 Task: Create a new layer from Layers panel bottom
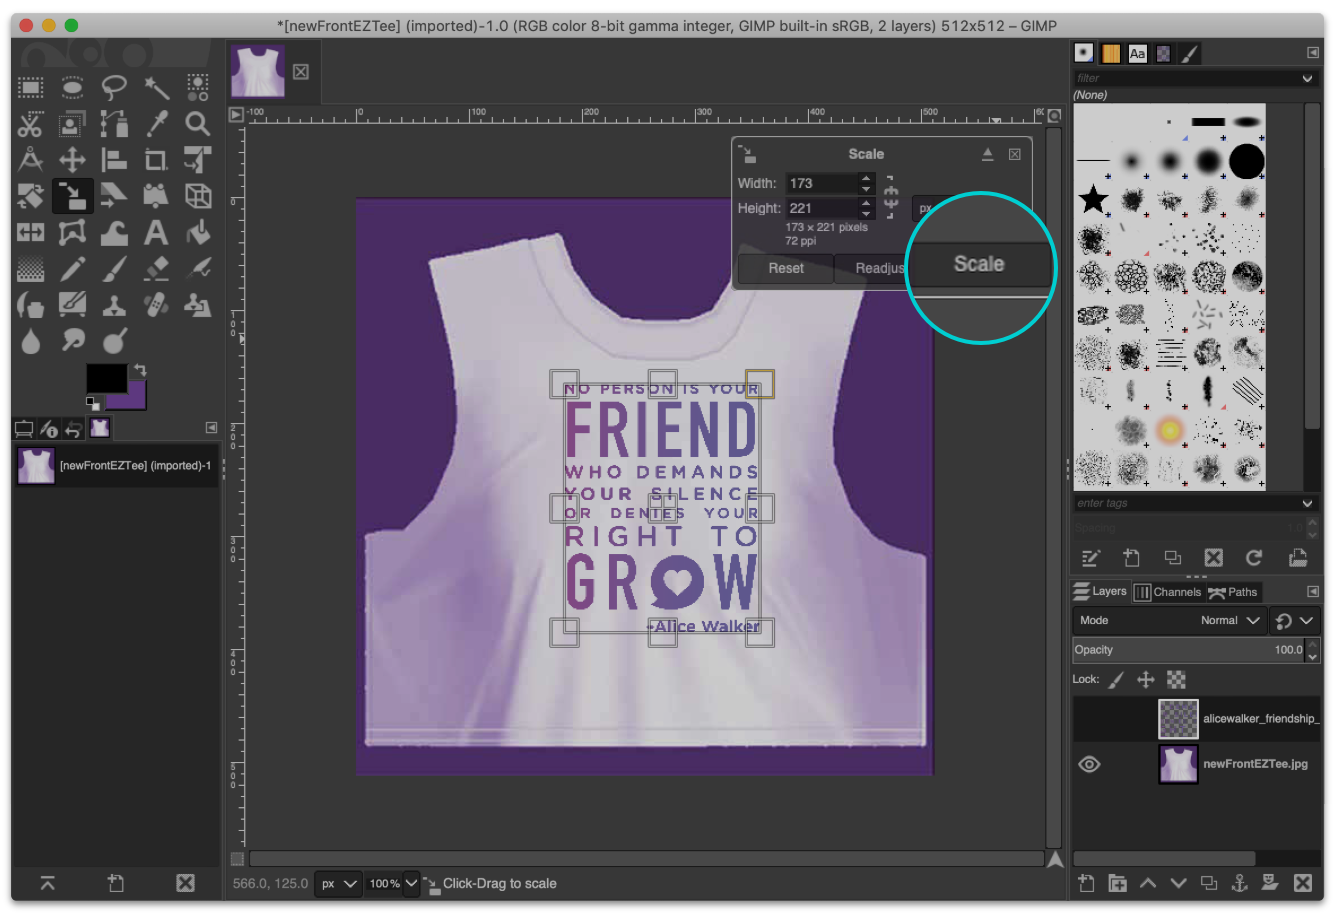point(1086,882)
